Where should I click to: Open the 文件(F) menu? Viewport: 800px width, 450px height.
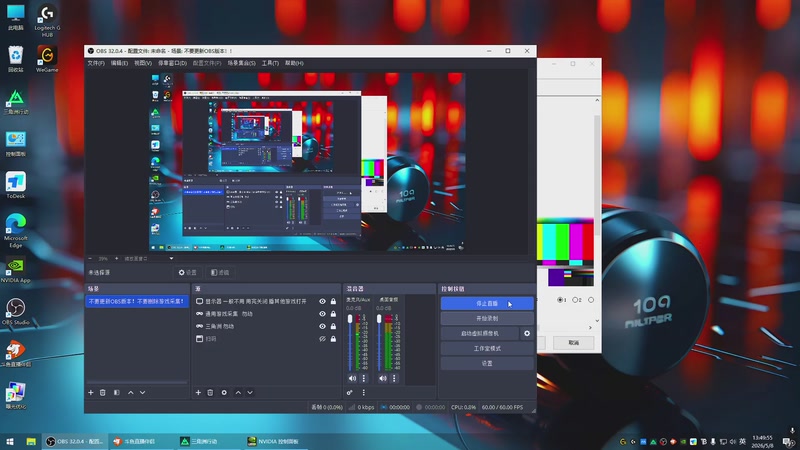pos(96,63)
